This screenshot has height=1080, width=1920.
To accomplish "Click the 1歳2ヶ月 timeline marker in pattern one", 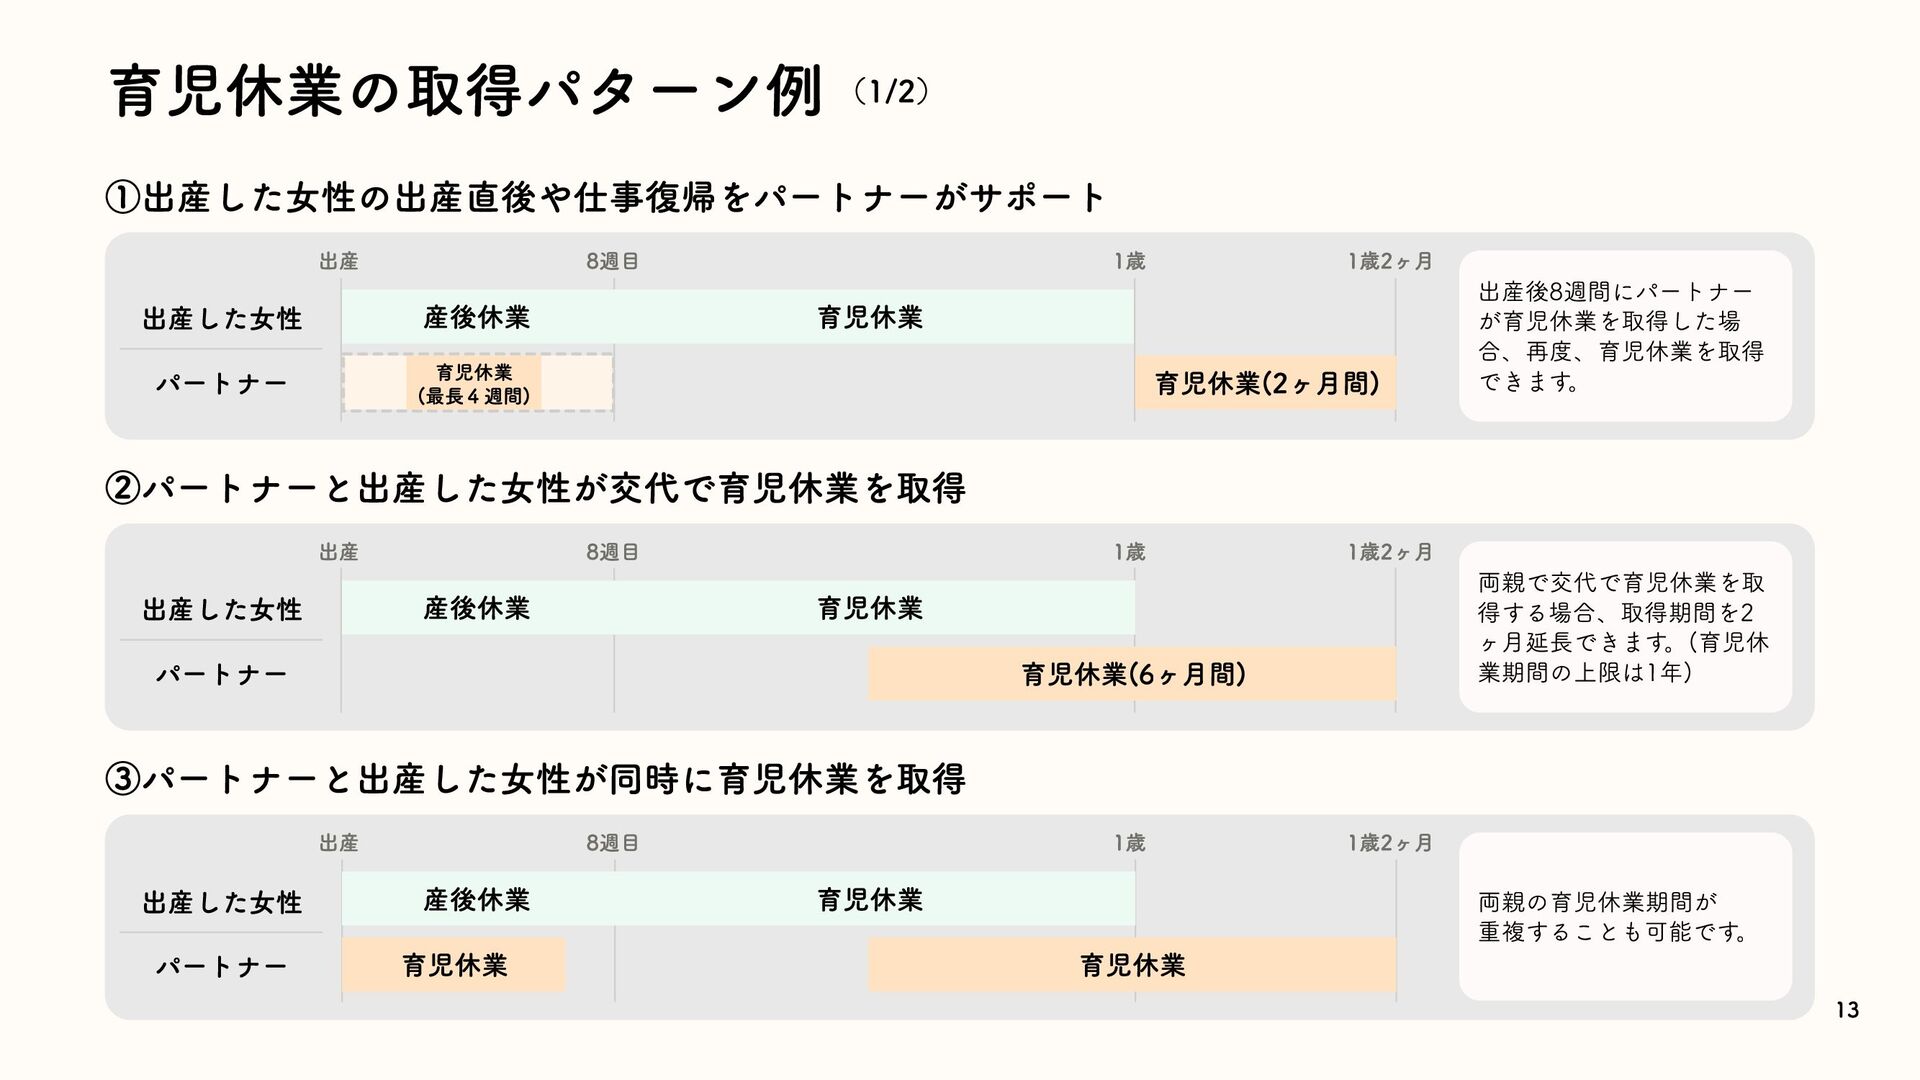I will [x=1390, y=262].
